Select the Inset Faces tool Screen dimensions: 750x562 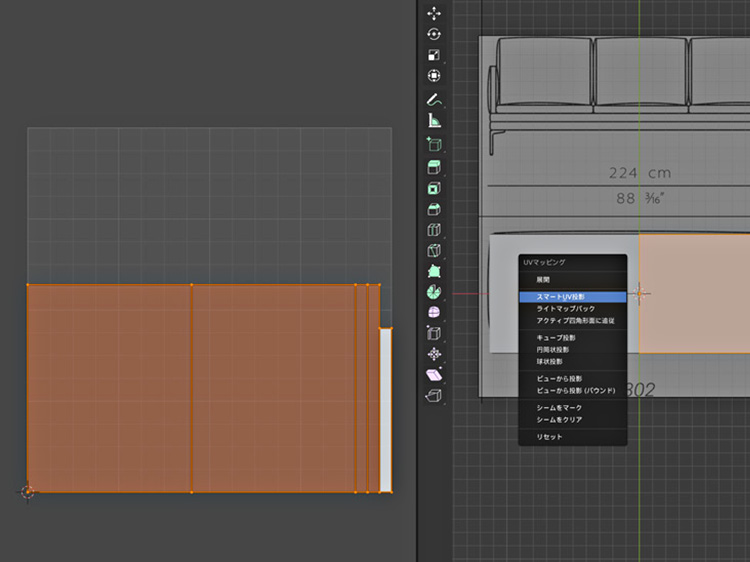(x=434, y=188)
